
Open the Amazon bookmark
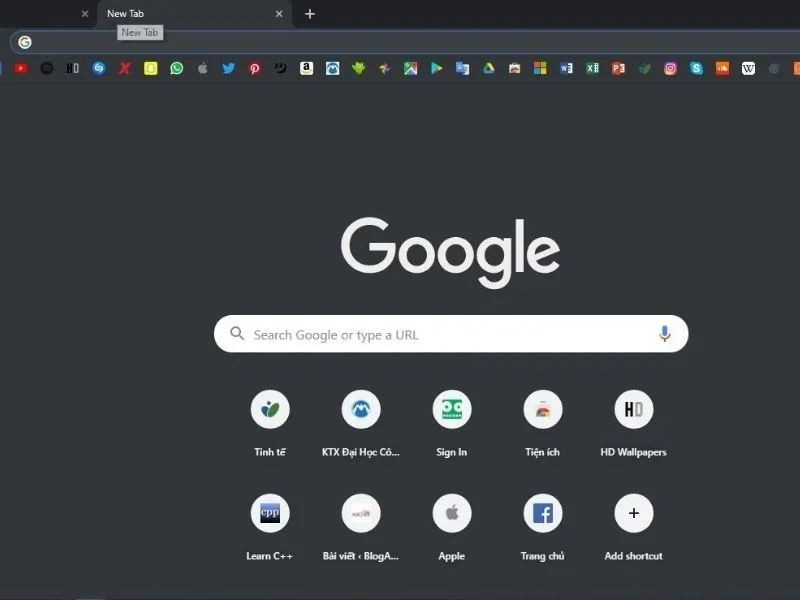point(306,68)
